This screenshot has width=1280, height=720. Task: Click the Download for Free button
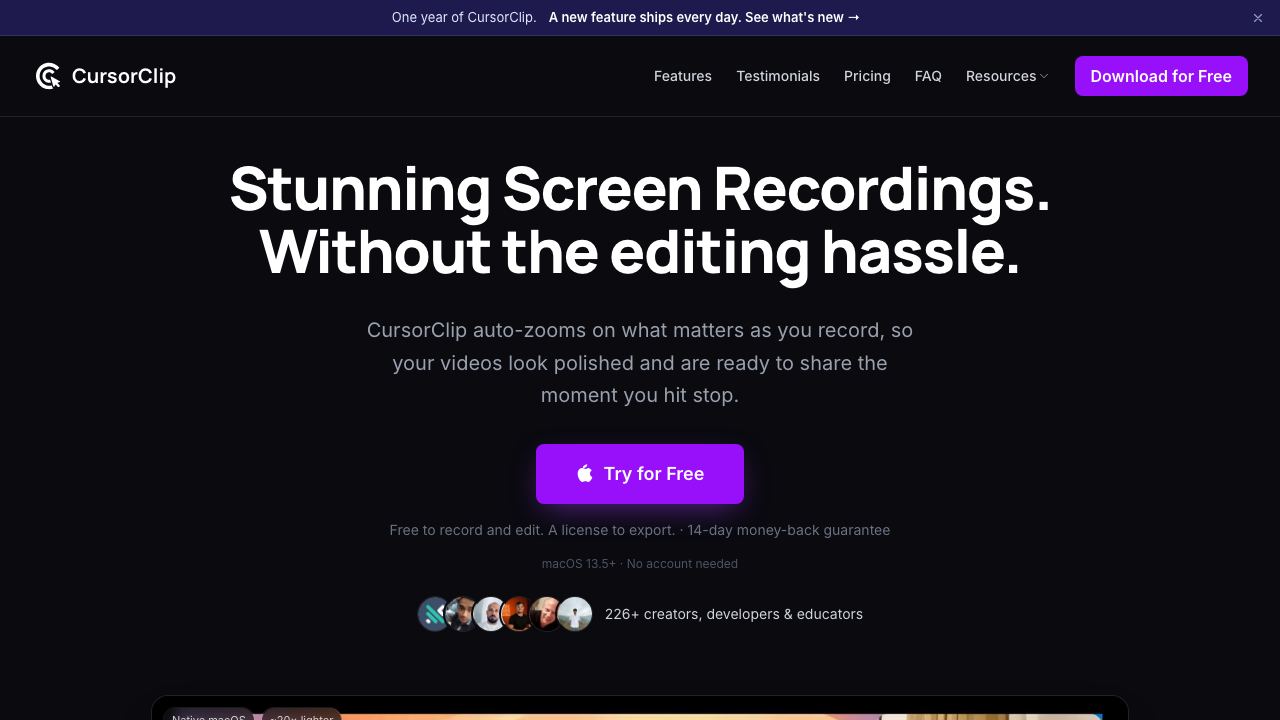[1161, 76]
